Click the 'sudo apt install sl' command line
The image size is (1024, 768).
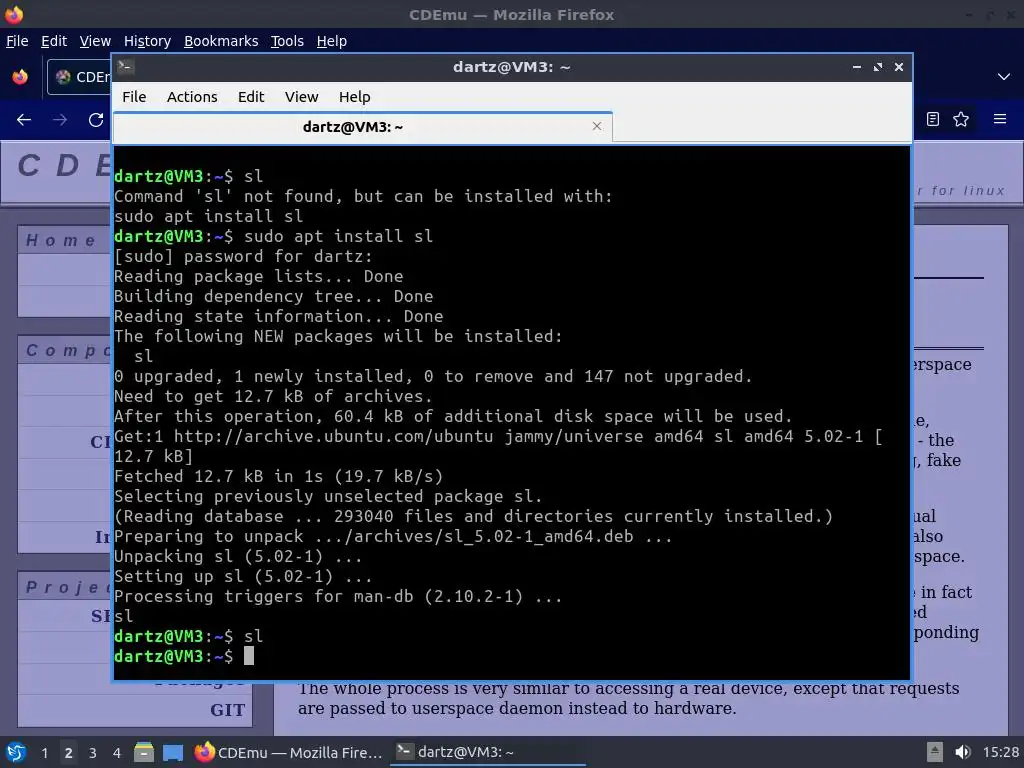pos(273,236)
